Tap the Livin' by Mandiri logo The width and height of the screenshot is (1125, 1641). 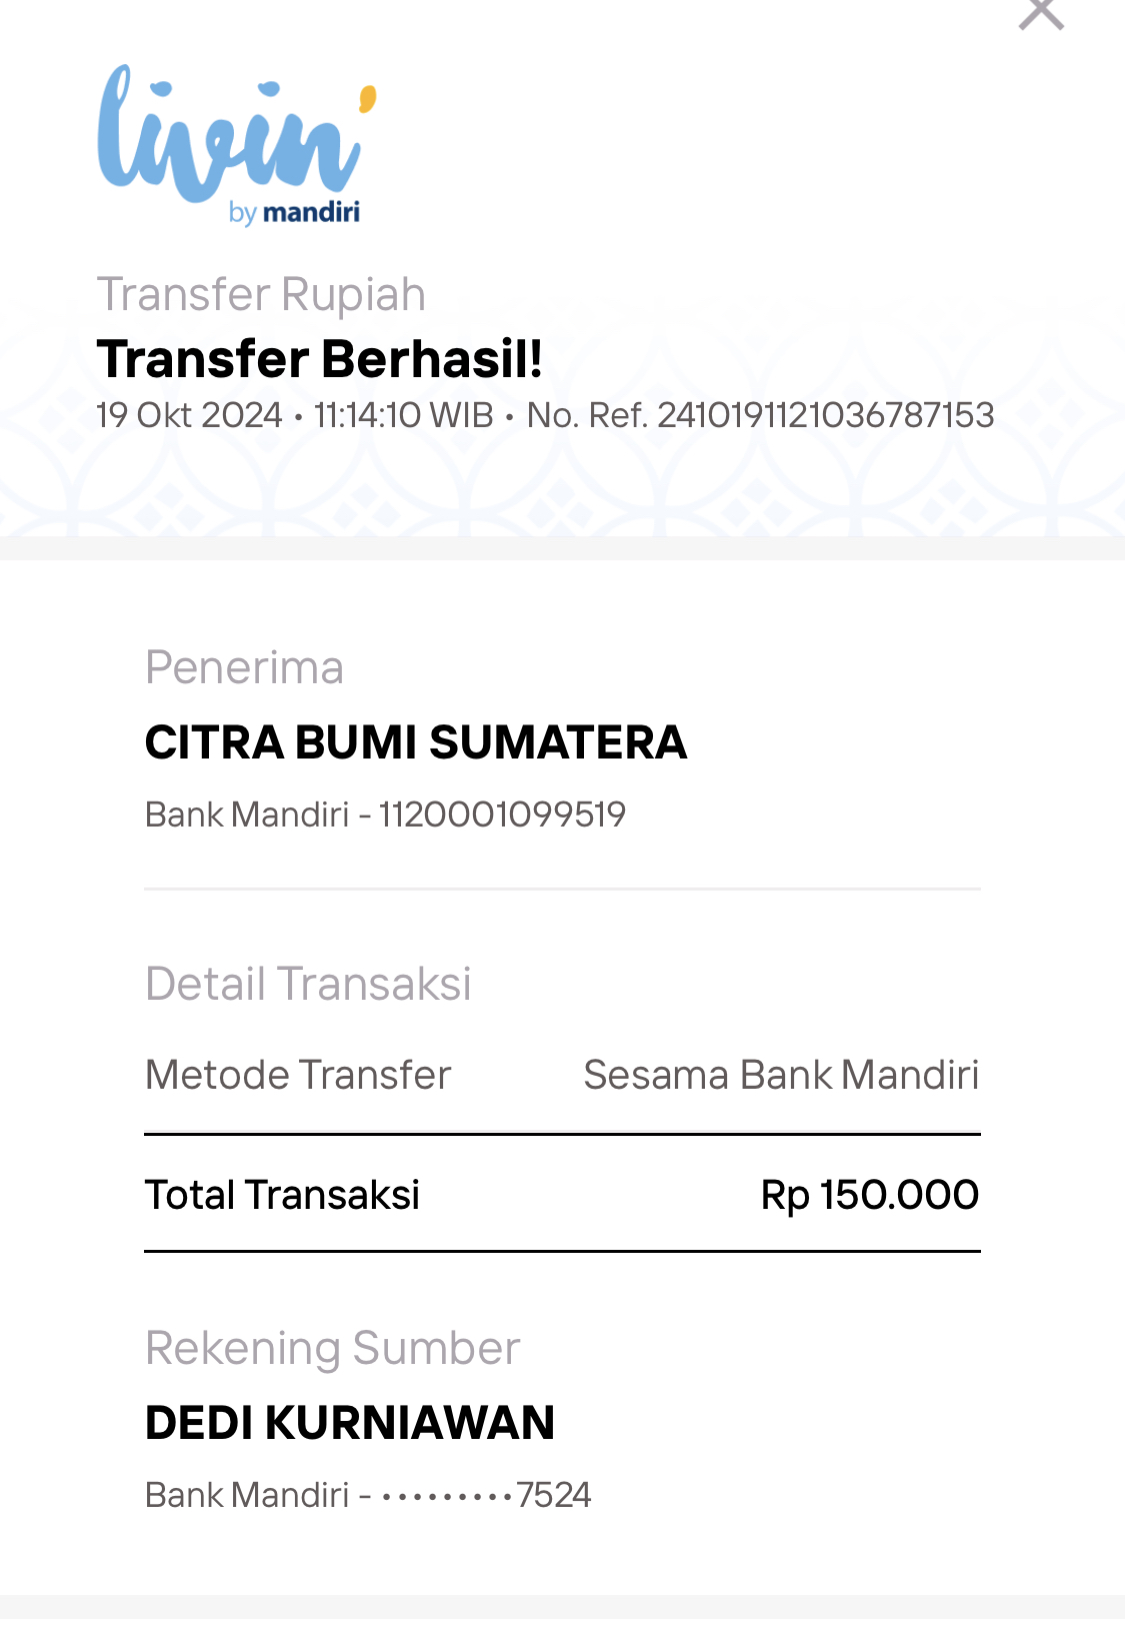(x=237, y=145)
